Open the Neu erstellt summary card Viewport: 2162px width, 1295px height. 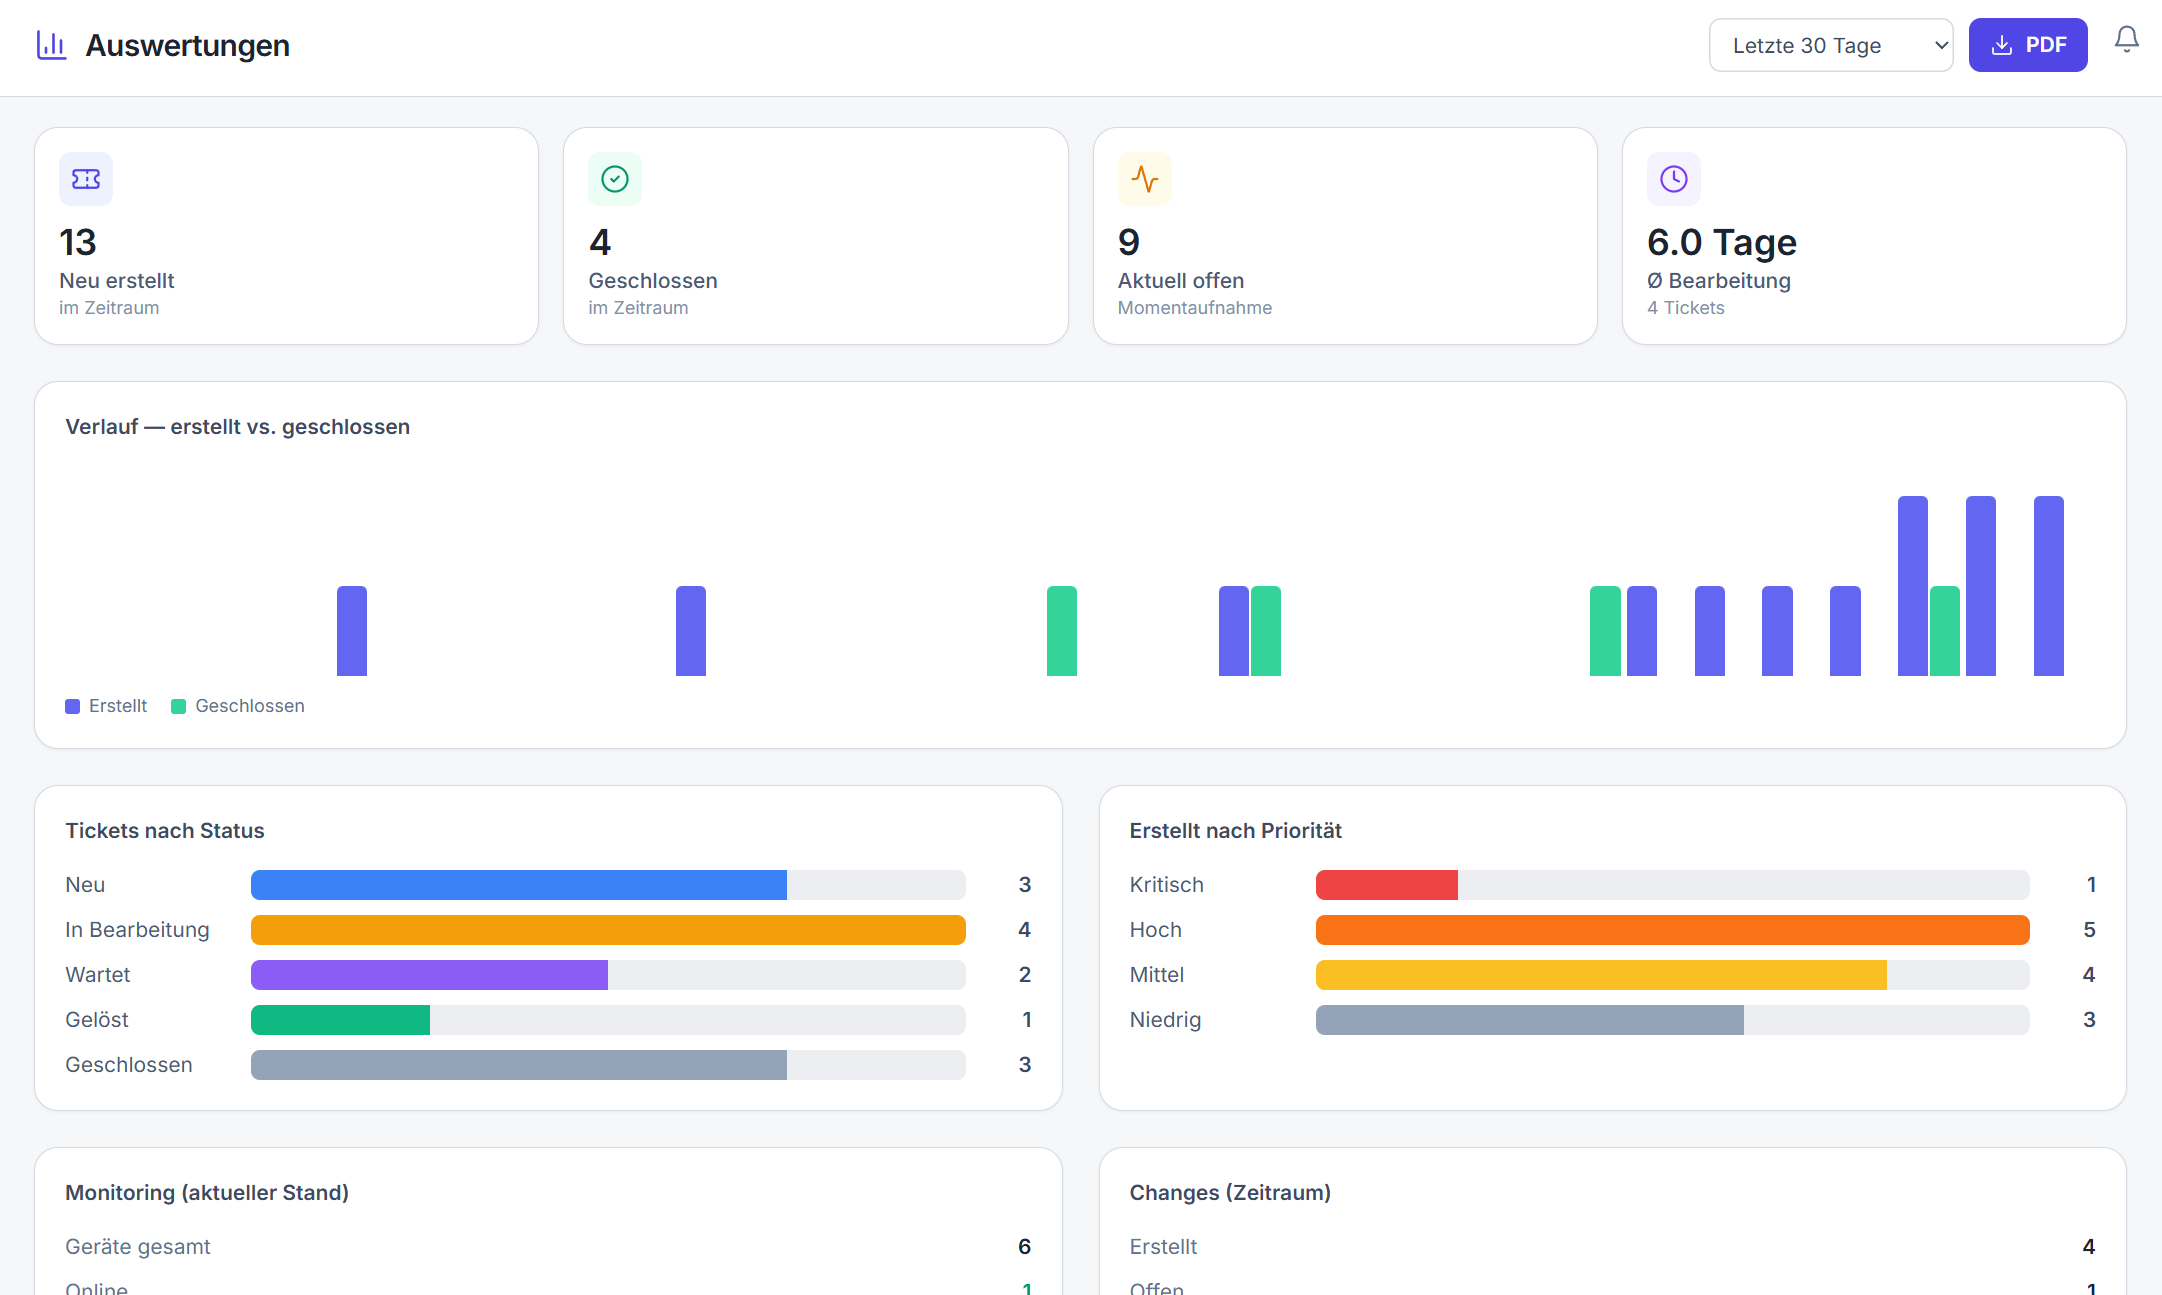287,236
